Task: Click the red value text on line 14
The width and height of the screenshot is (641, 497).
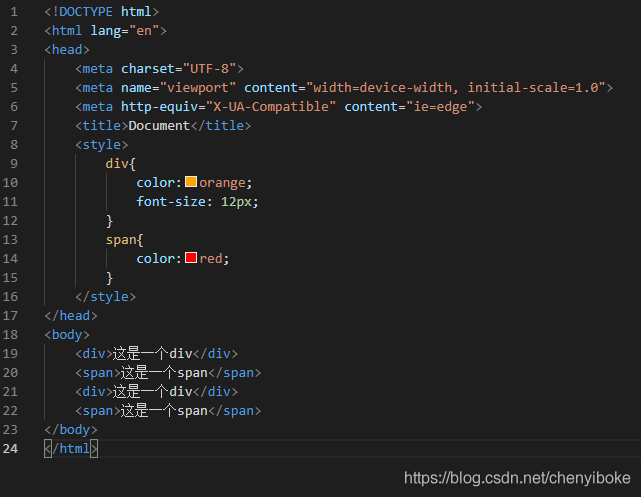Action: (211, 259)
